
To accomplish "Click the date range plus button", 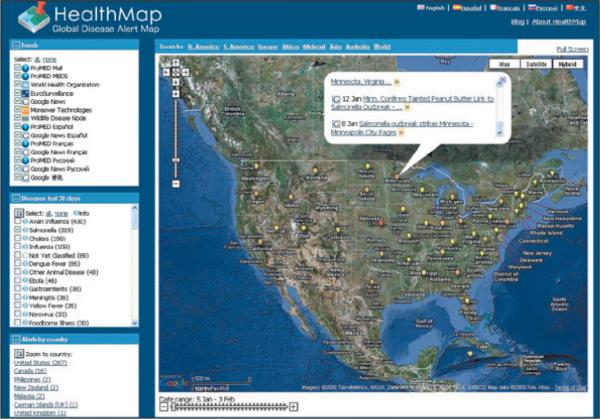I will click(293, 406).
